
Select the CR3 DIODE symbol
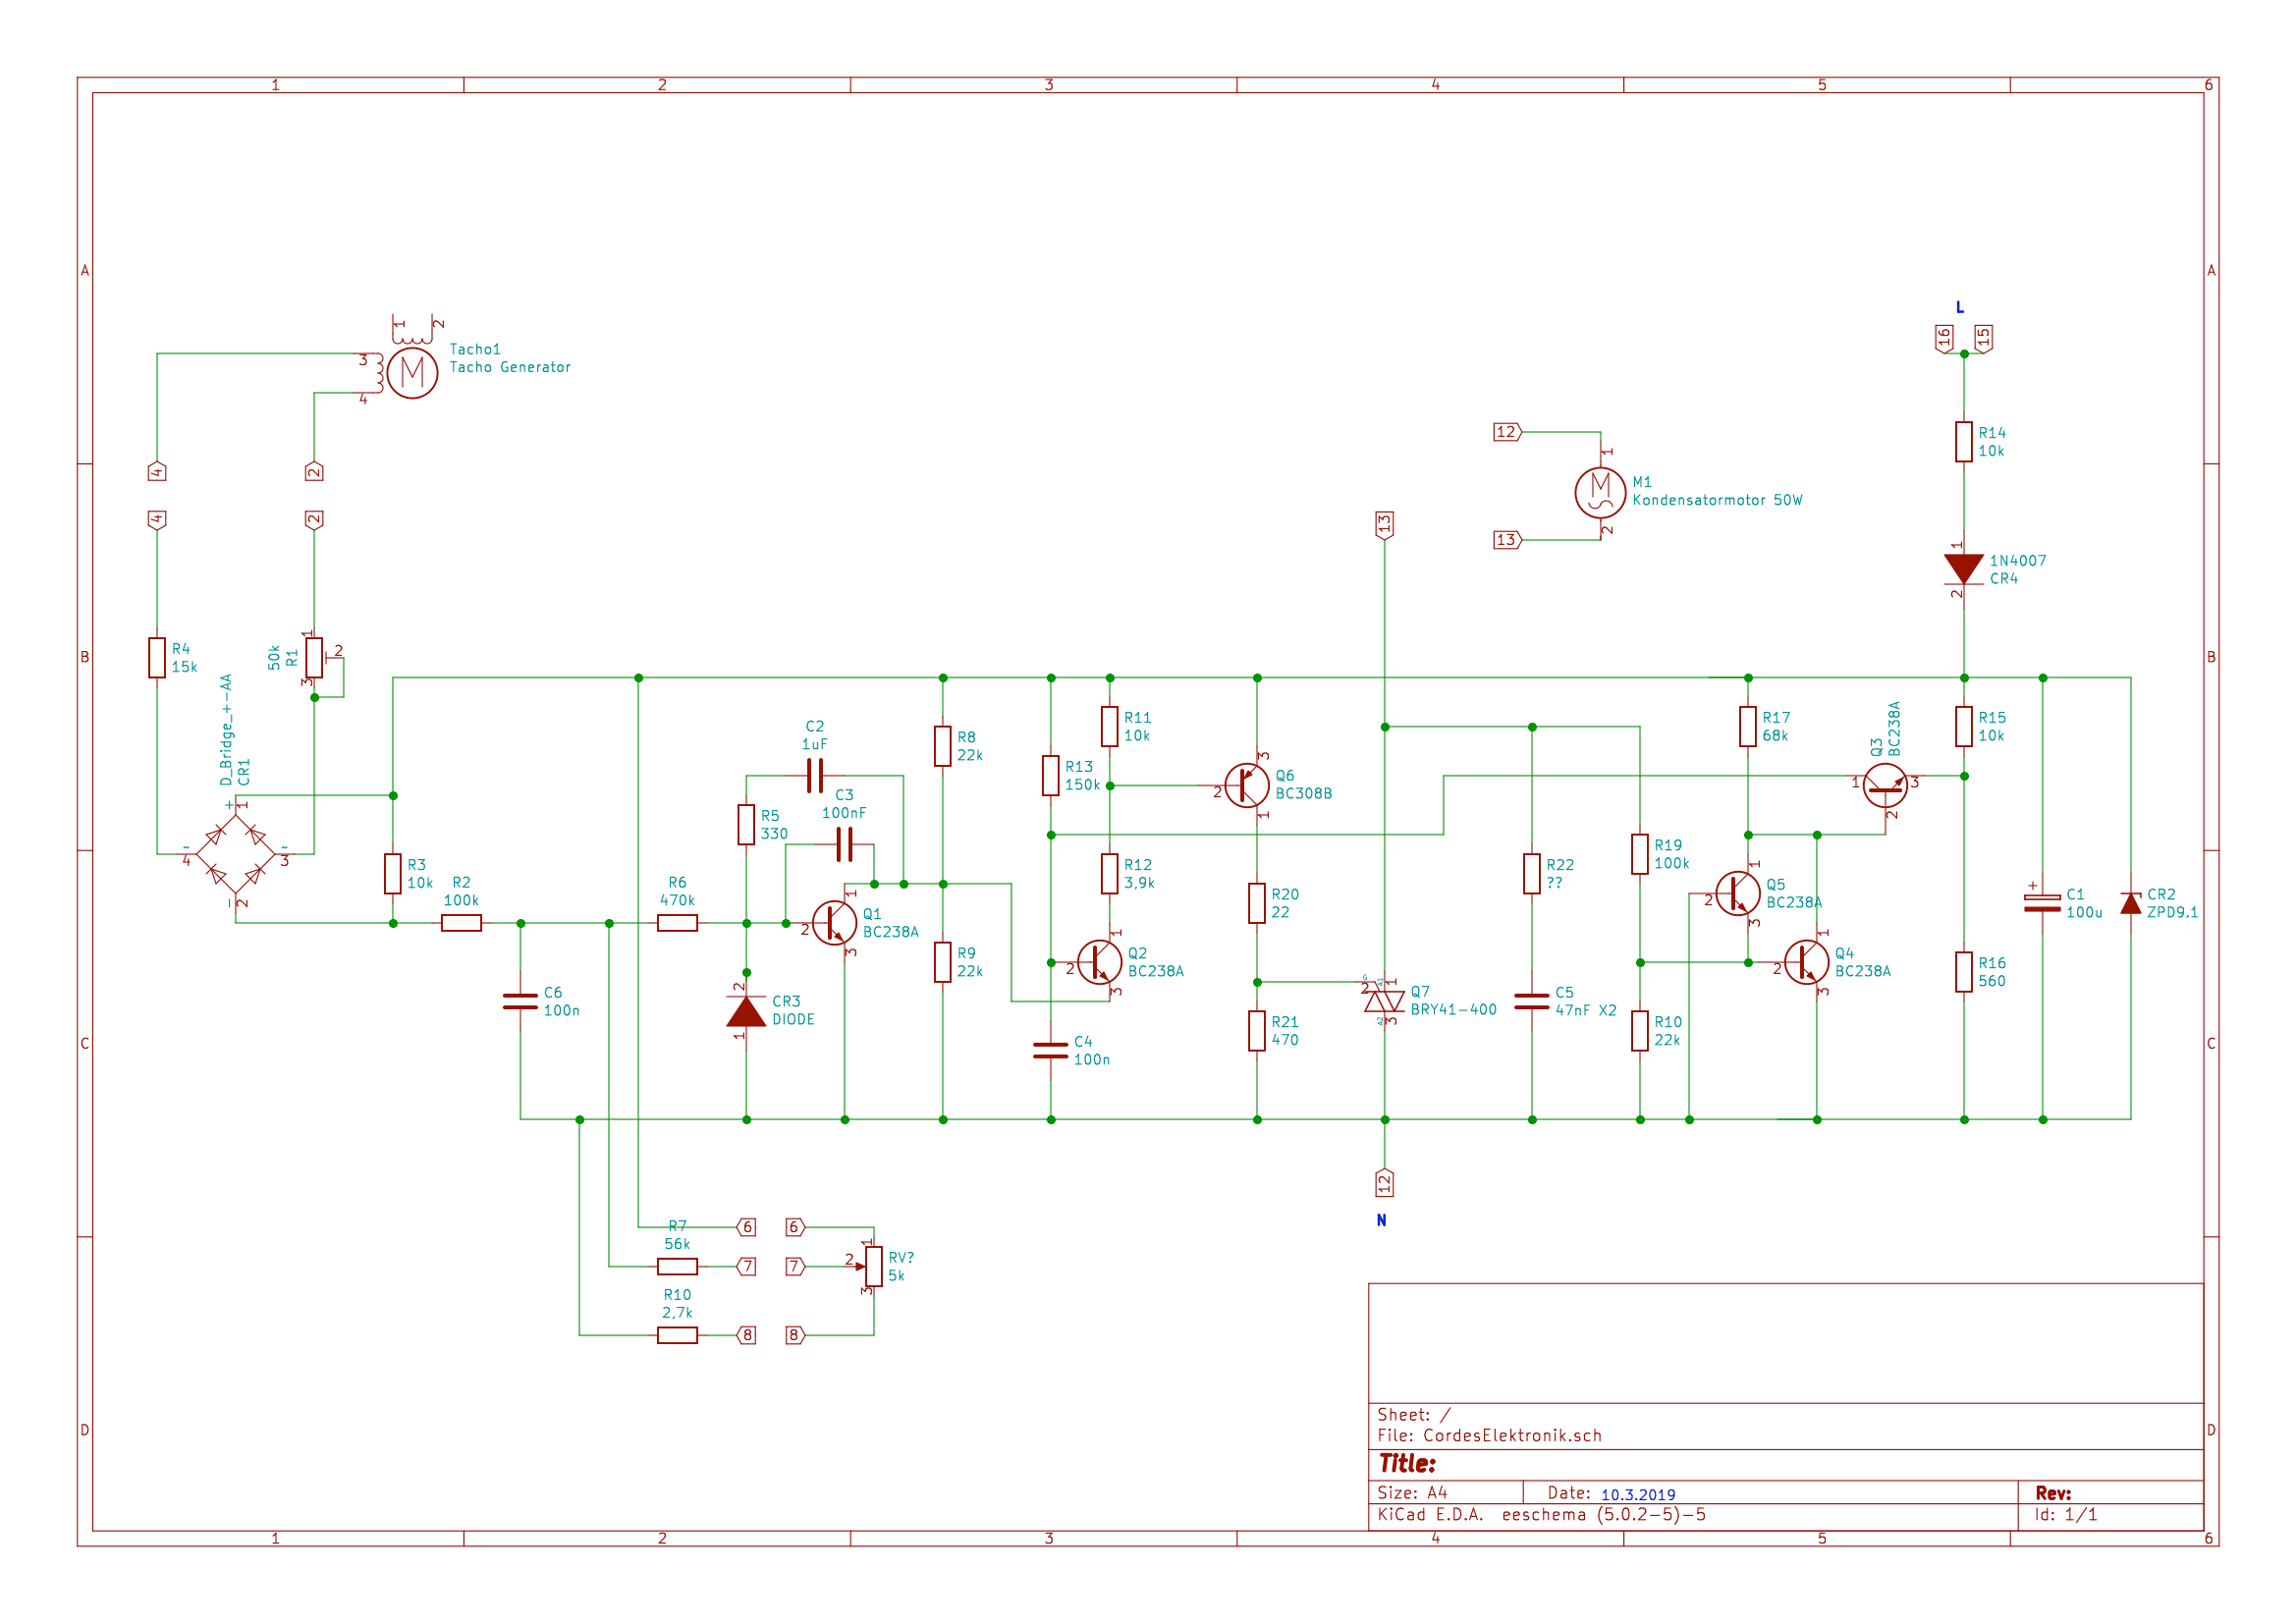coord(746,1013)
